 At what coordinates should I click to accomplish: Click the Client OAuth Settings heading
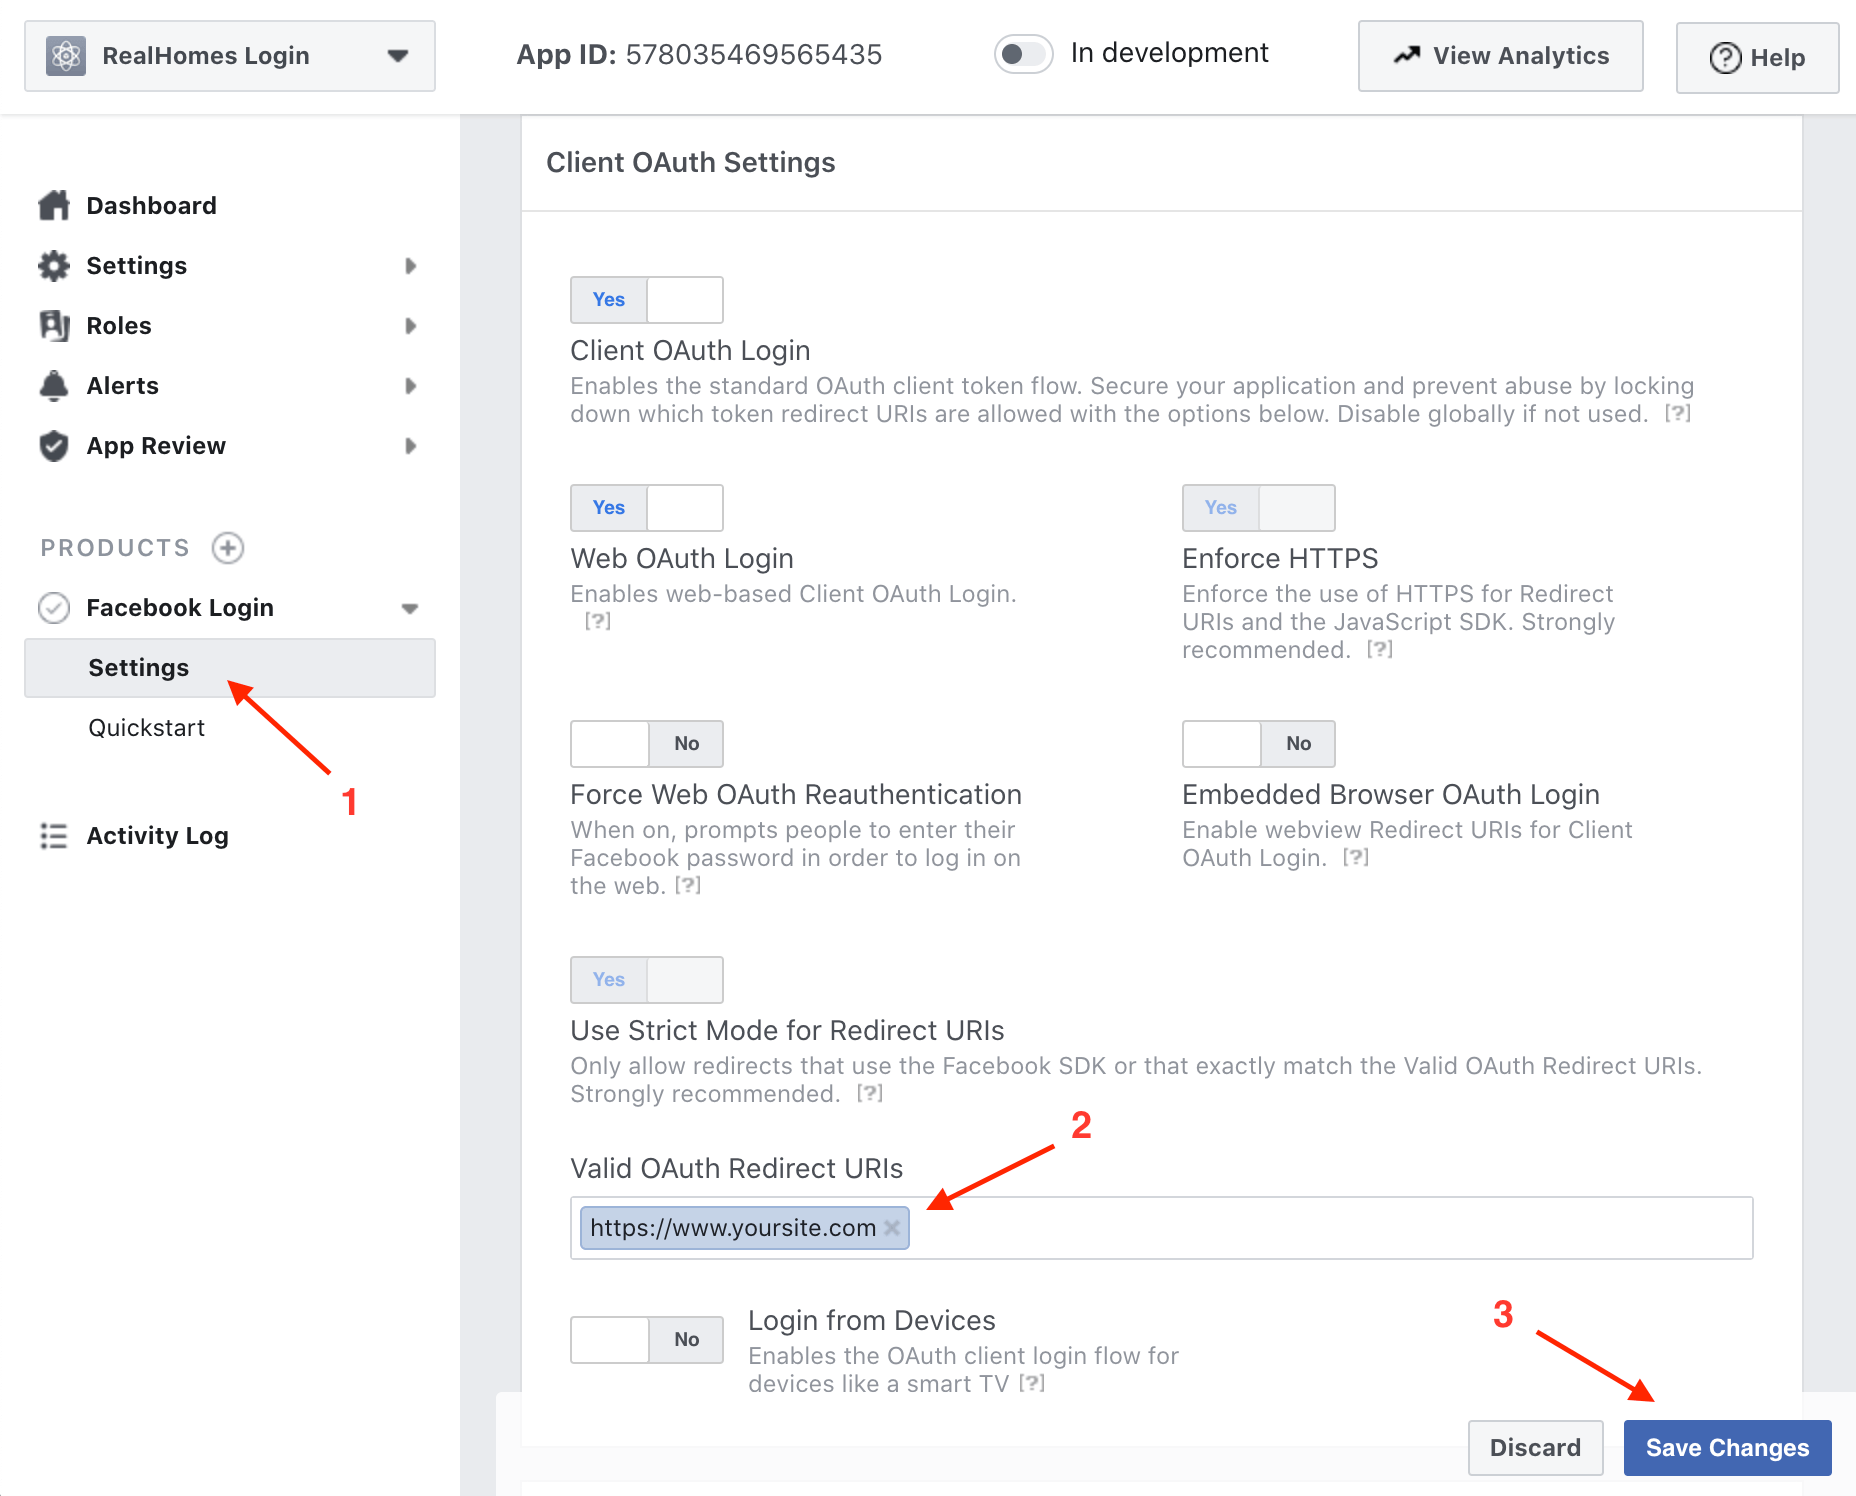pyautogui.click(x=690, y=162)
